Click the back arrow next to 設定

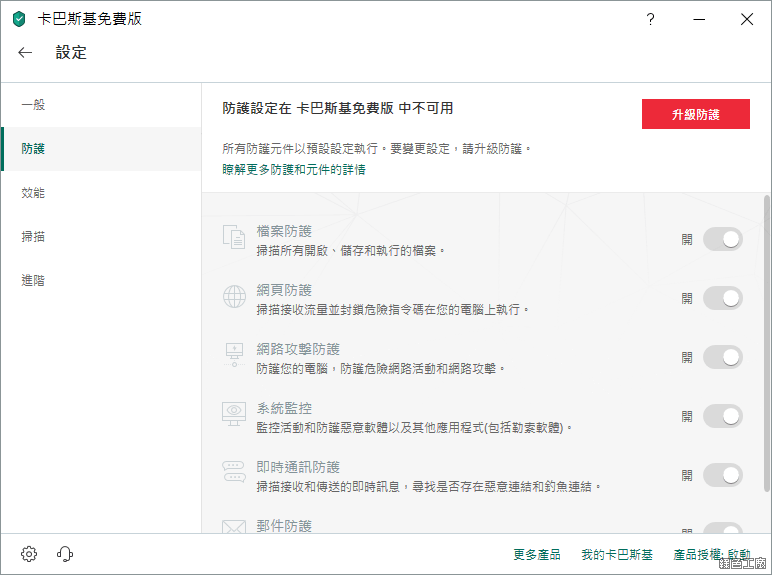click(x=25, y=53)
